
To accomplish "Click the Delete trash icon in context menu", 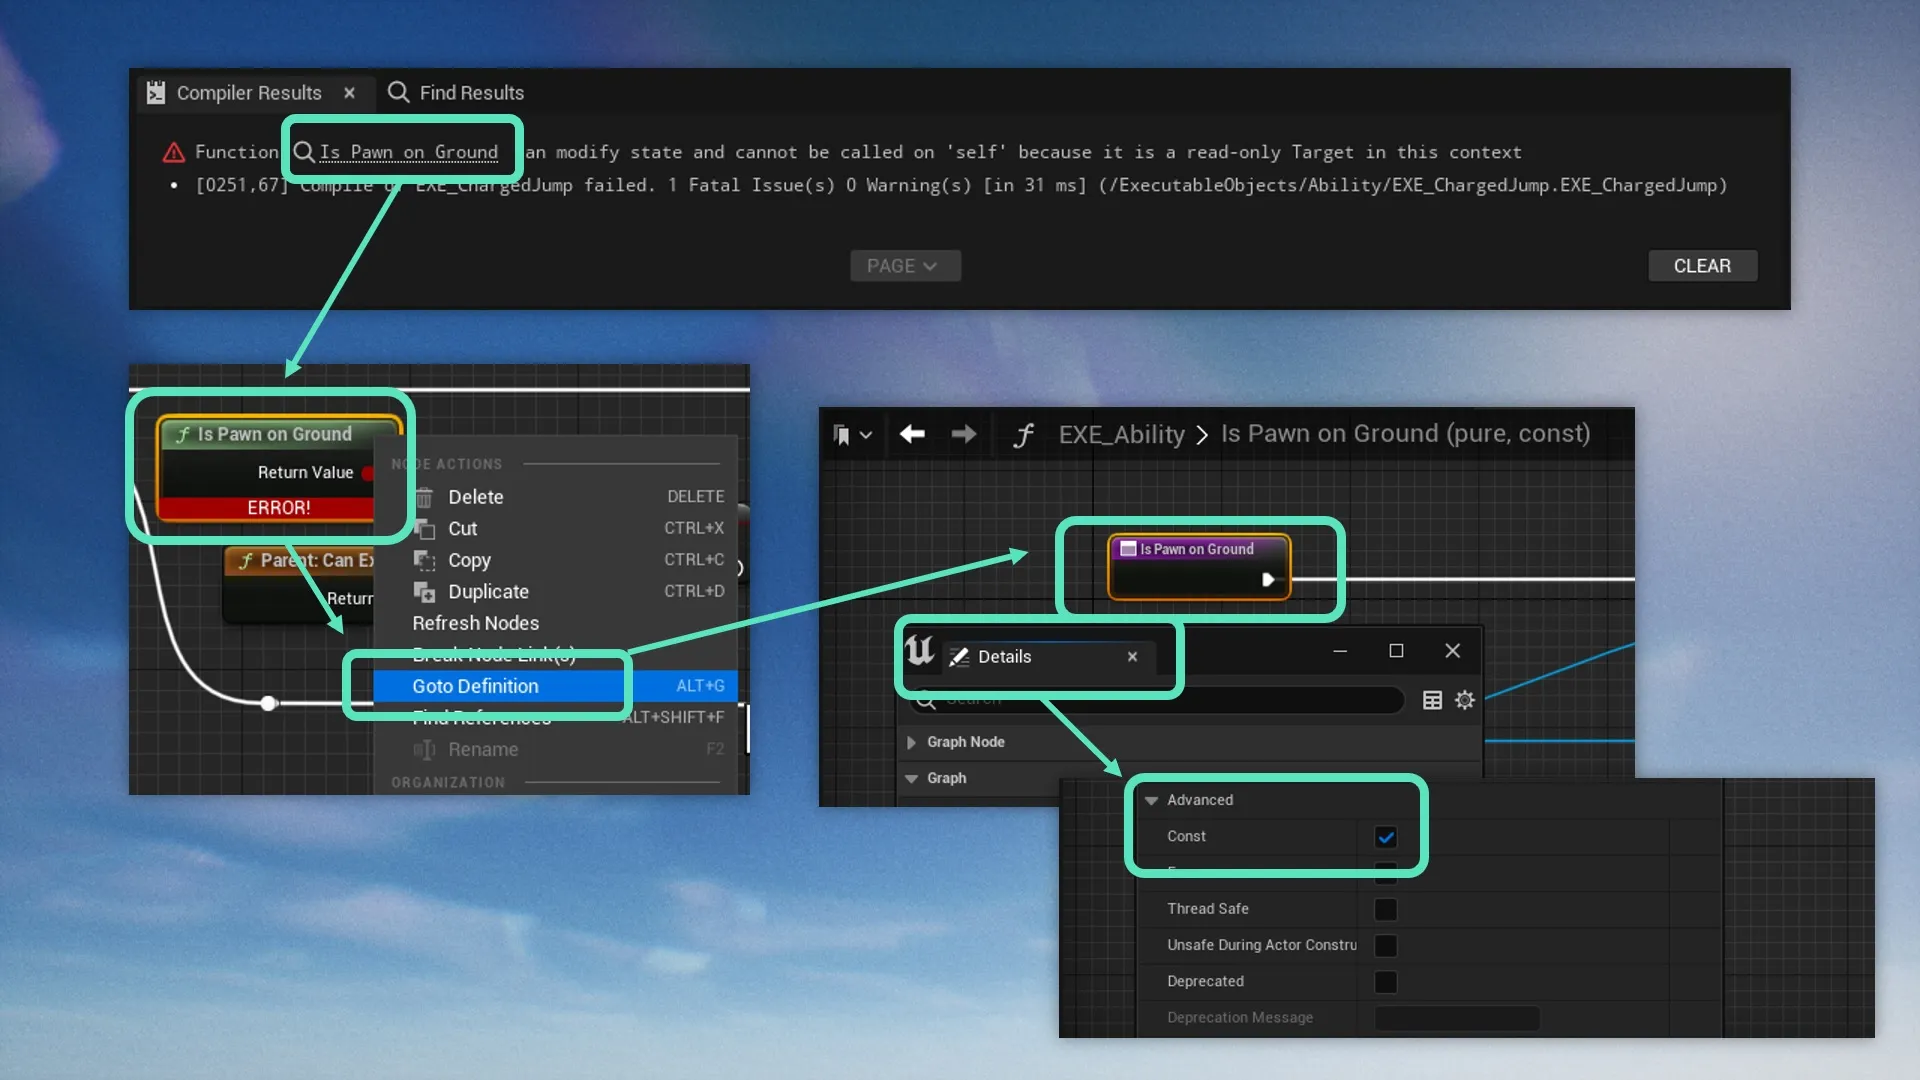I will [x=424, y=497].
